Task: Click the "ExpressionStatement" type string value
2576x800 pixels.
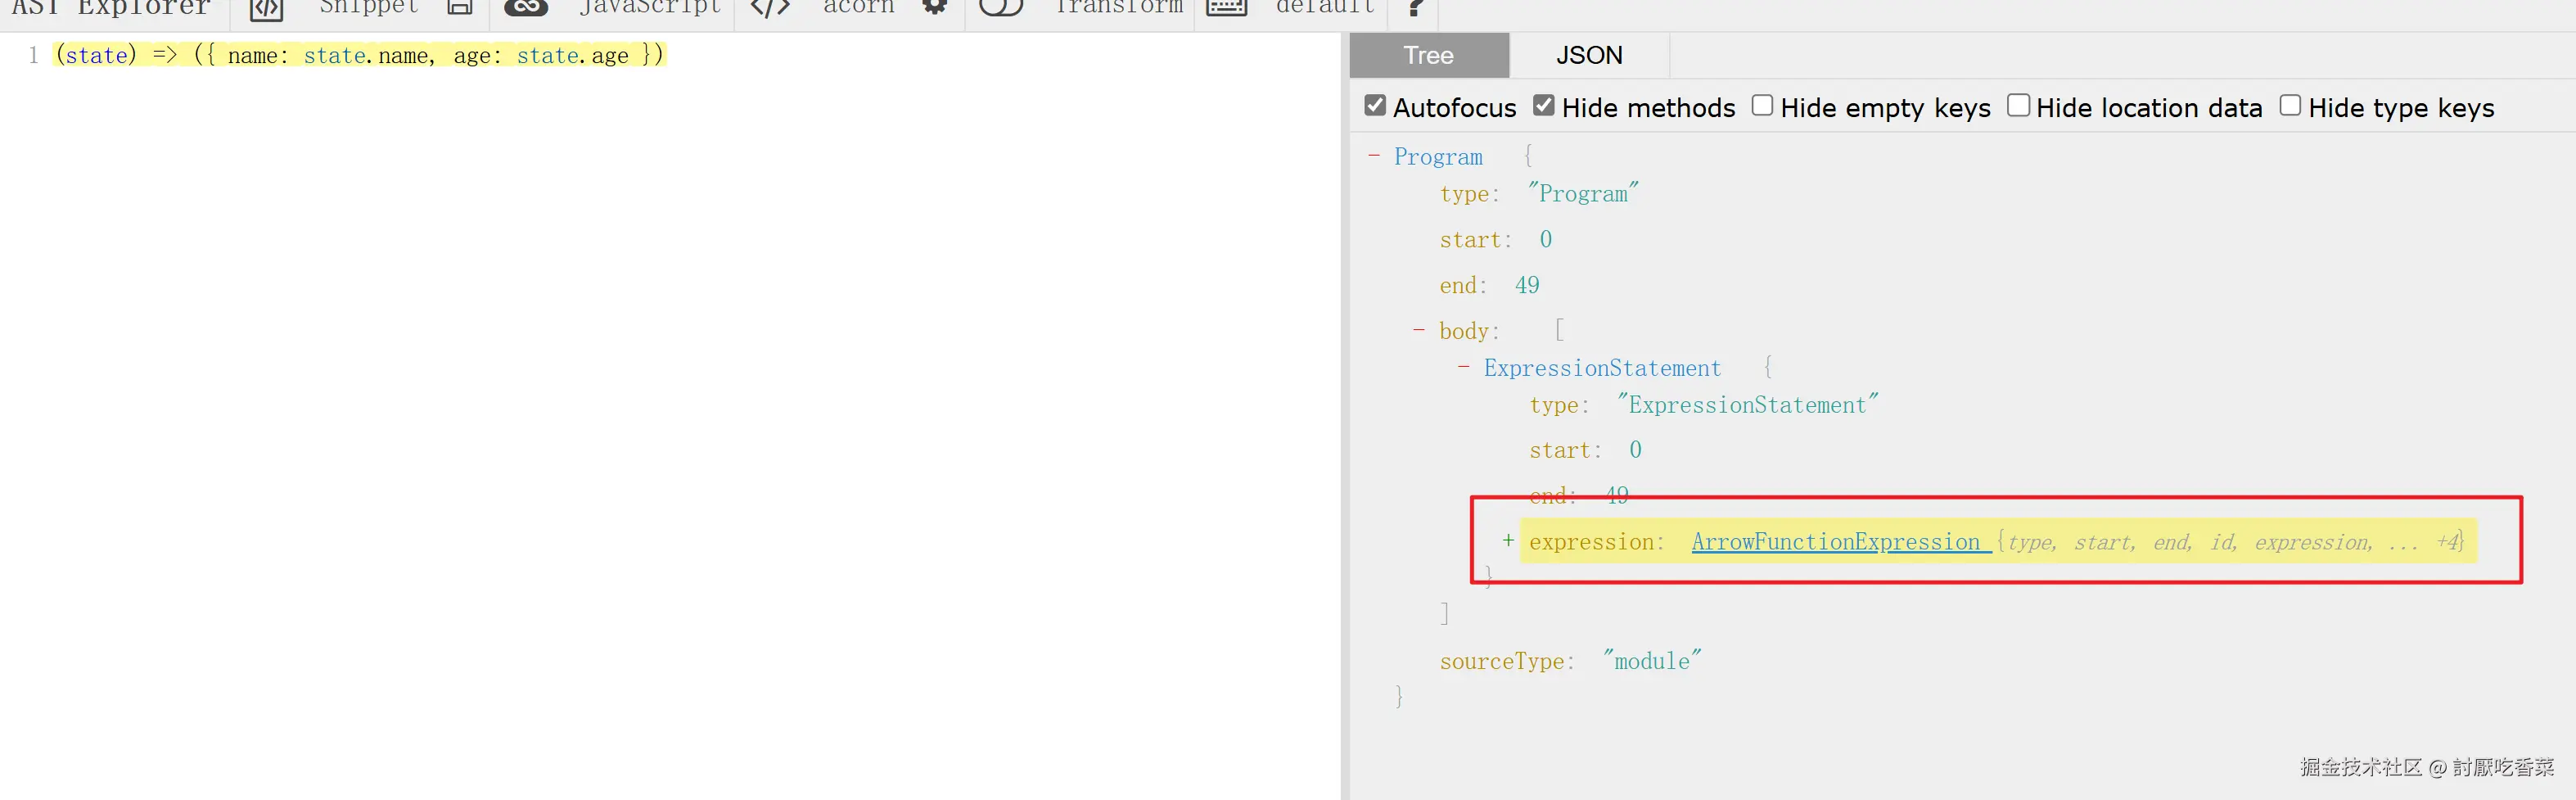Action: pos(1748,405)
